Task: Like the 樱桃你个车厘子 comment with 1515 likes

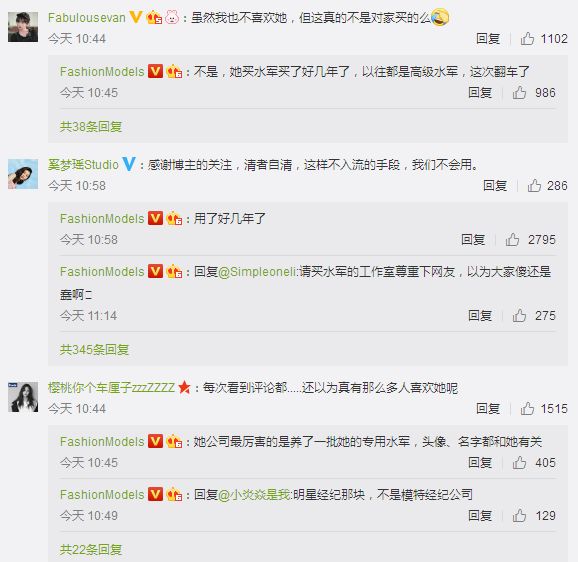Action: click(527, 408)
